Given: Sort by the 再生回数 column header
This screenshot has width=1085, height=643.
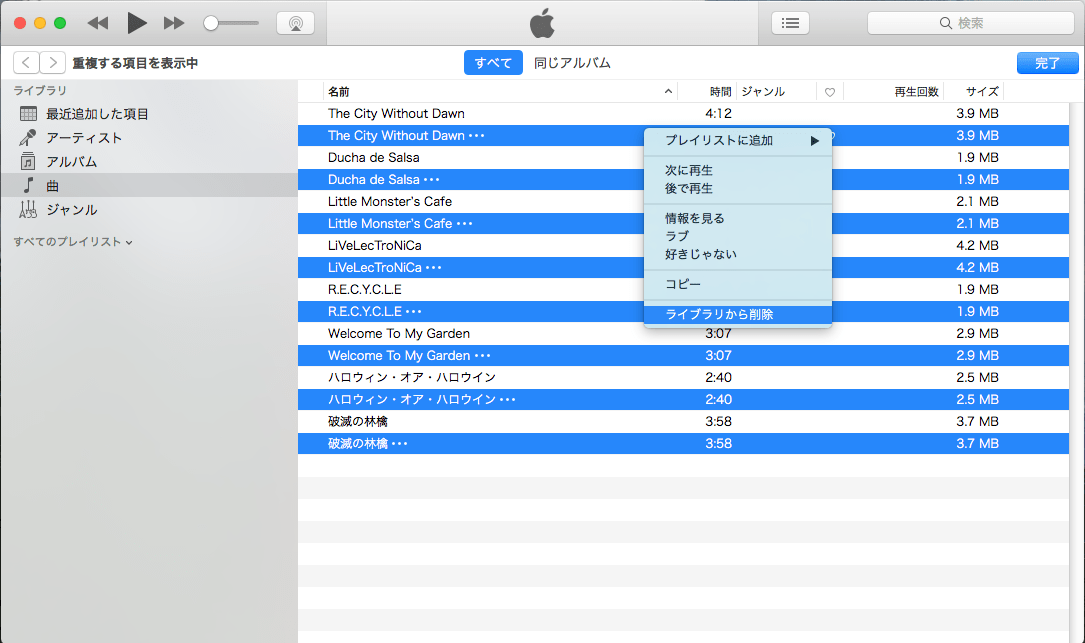Looking at the screenshot, I should (x=894, y=91).
